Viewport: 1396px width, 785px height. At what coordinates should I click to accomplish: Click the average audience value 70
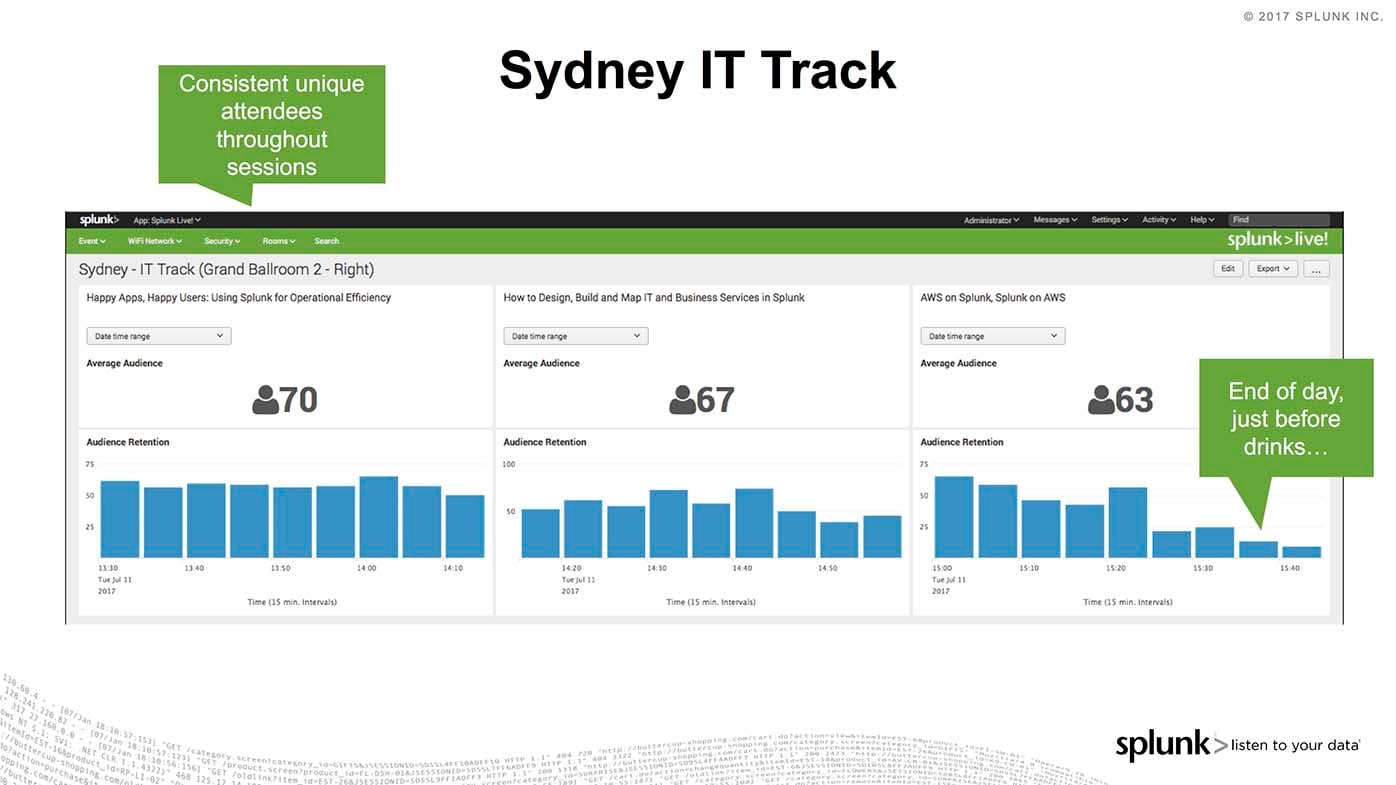coord(299,400)
